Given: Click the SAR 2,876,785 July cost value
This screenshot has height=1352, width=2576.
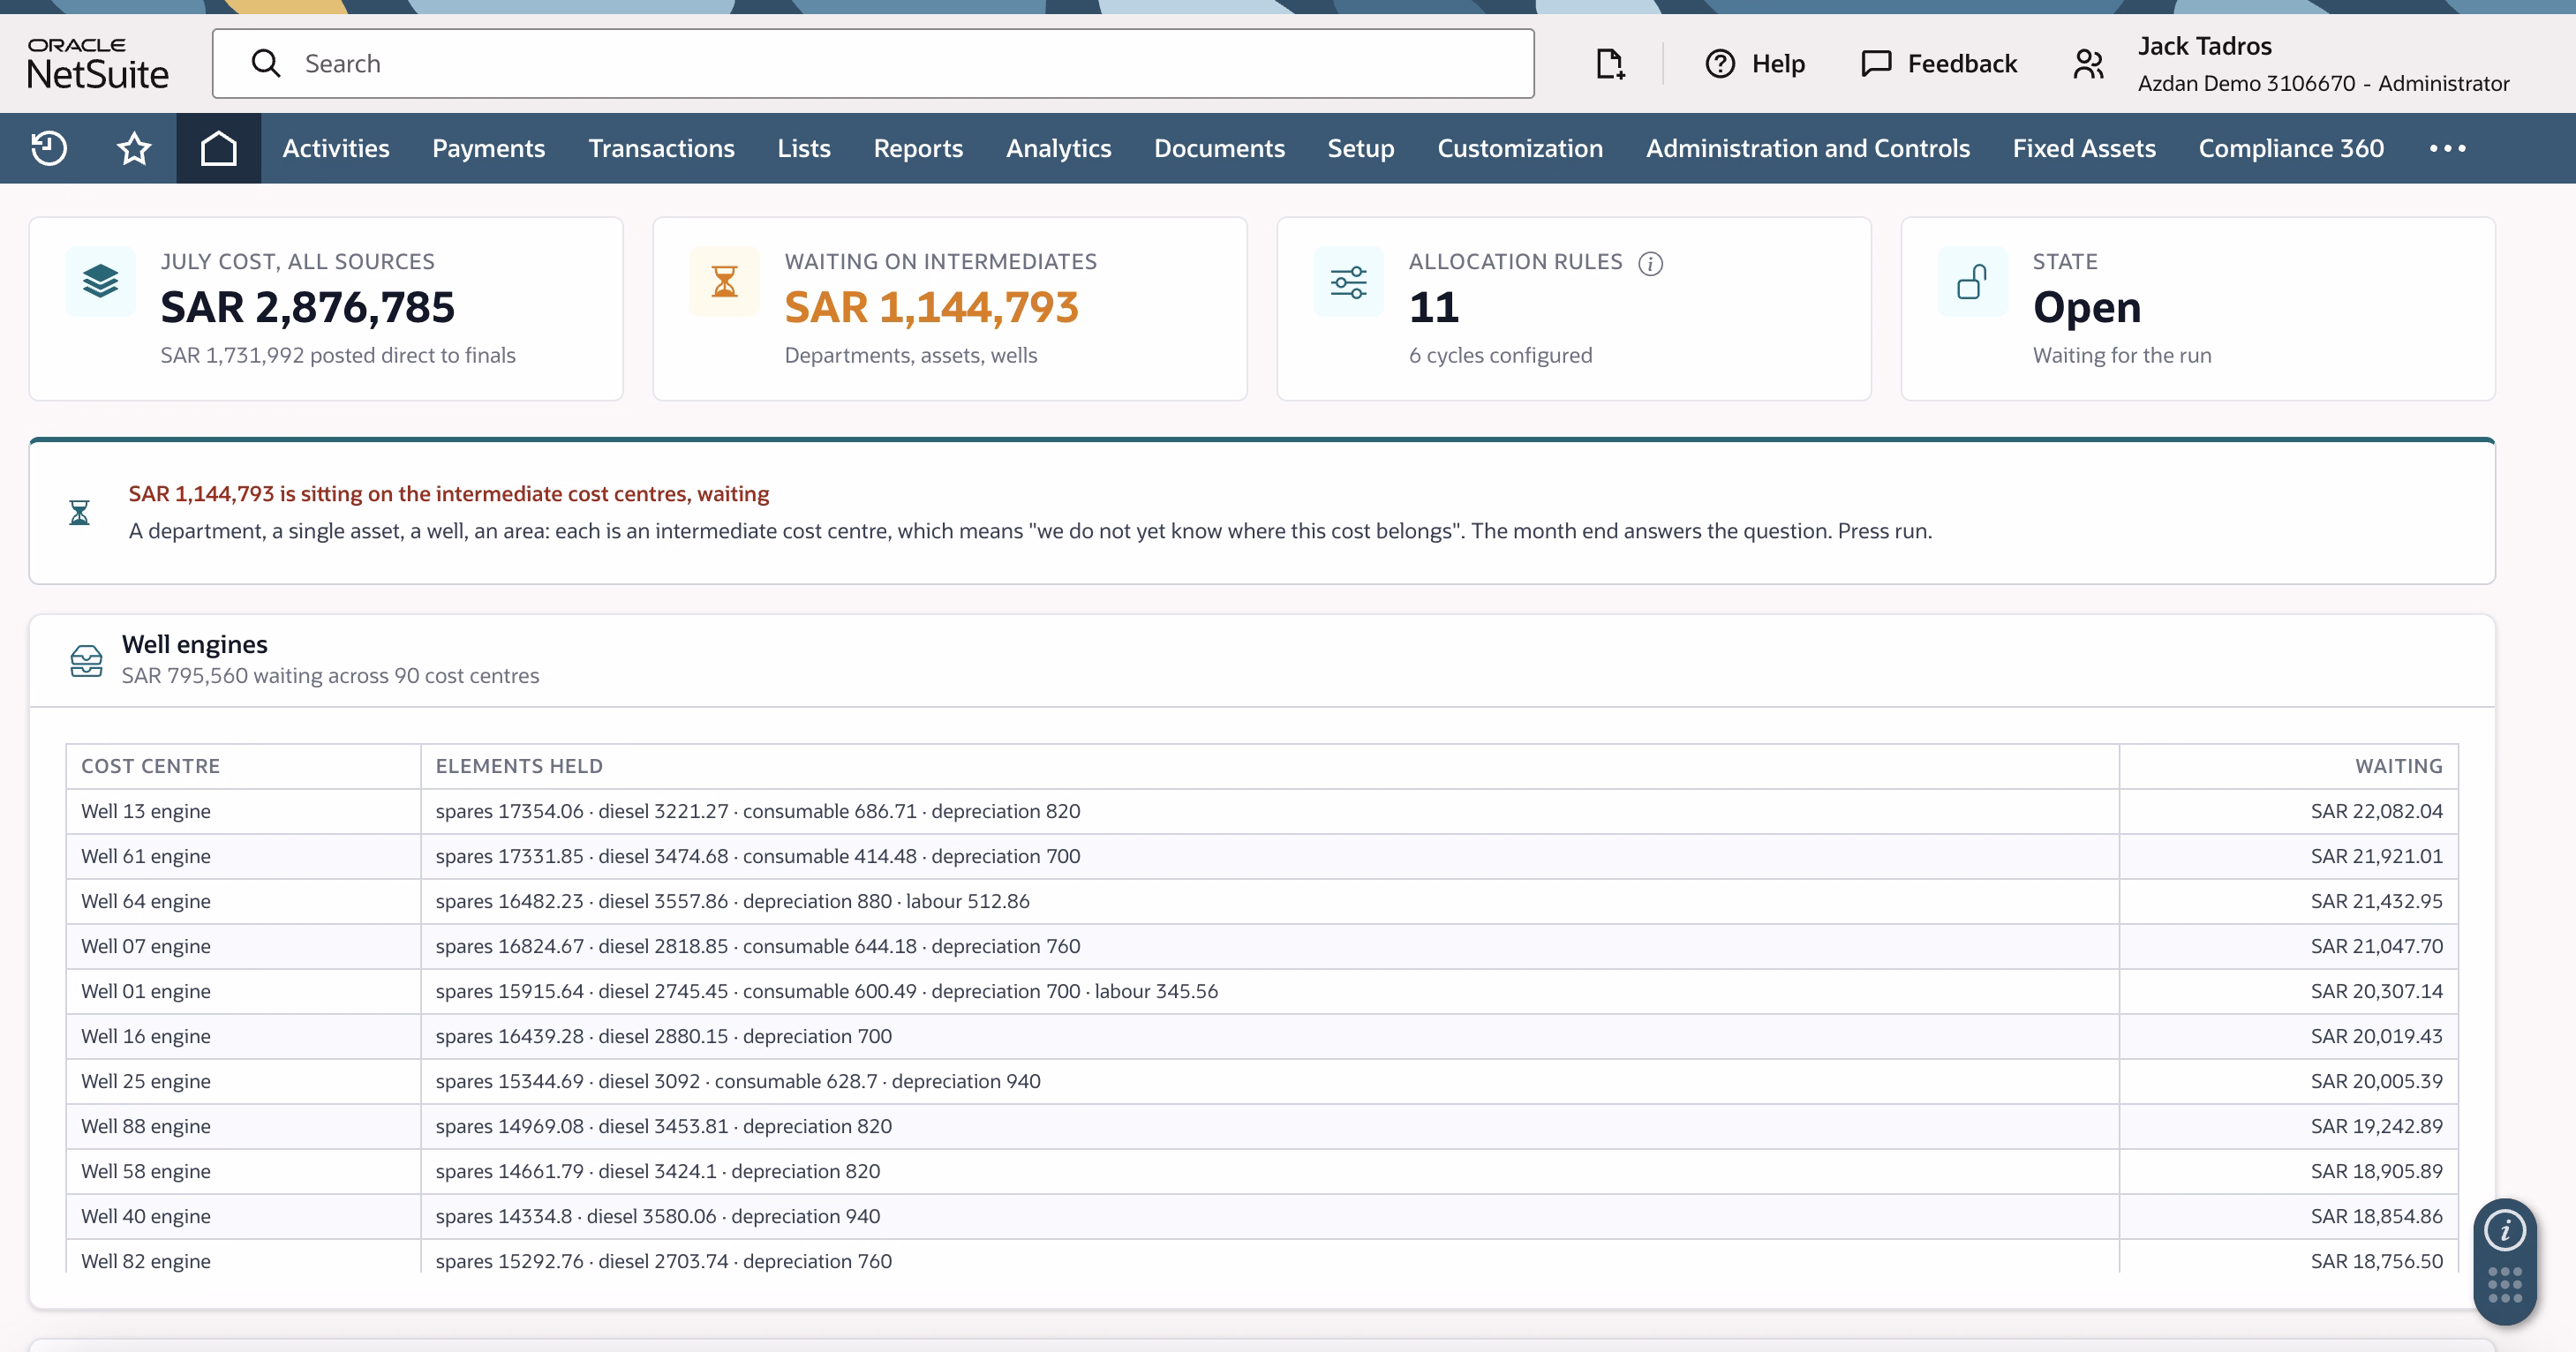Looking at the screenshot, I should coord(307,307).
